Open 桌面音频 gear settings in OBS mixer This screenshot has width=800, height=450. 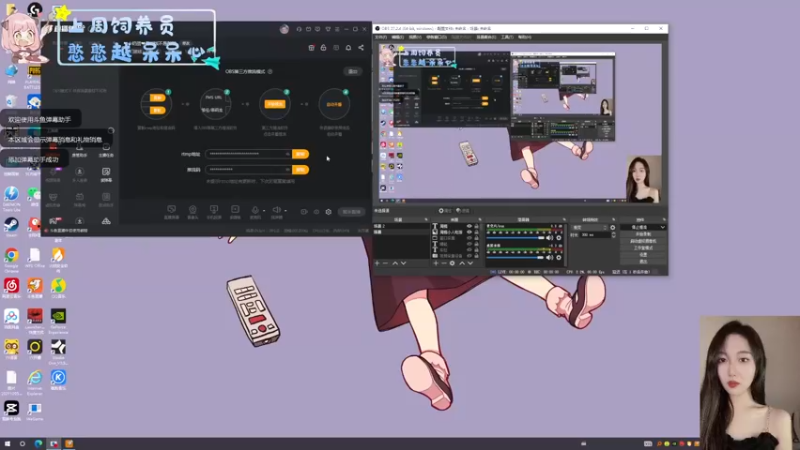click(559, 258)
